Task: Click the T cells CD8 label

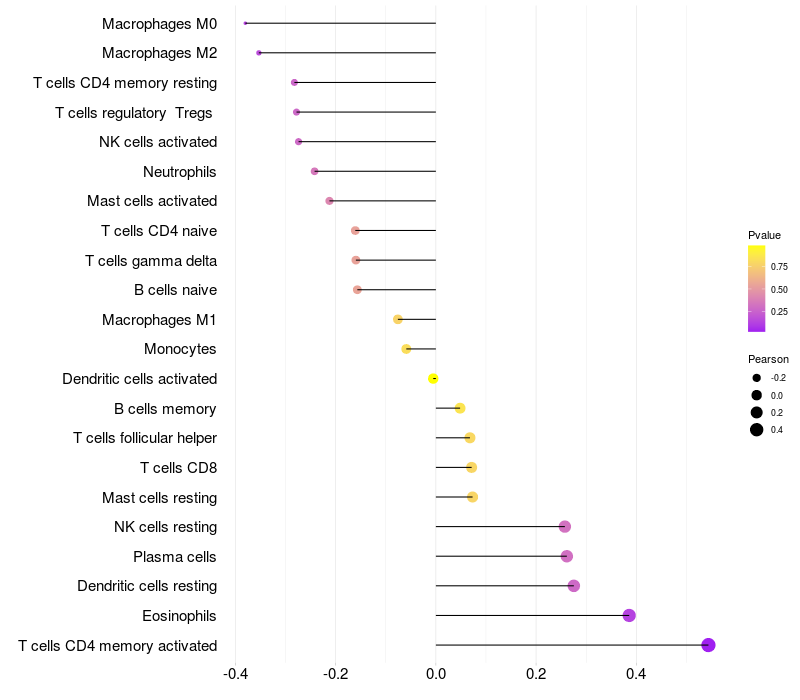Action: tap(179, 468)
